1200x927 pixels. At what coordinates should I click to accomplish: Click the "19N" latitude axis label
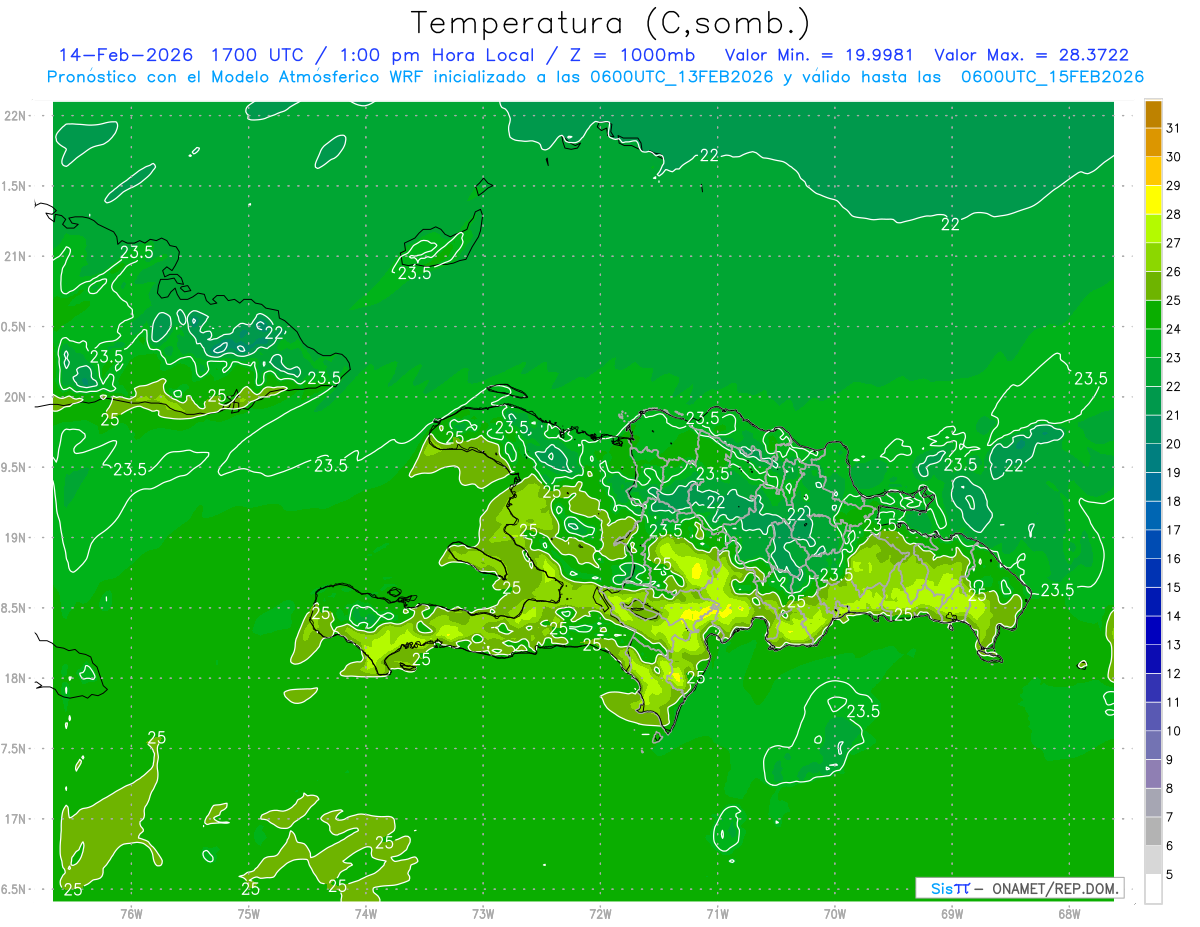16,538
